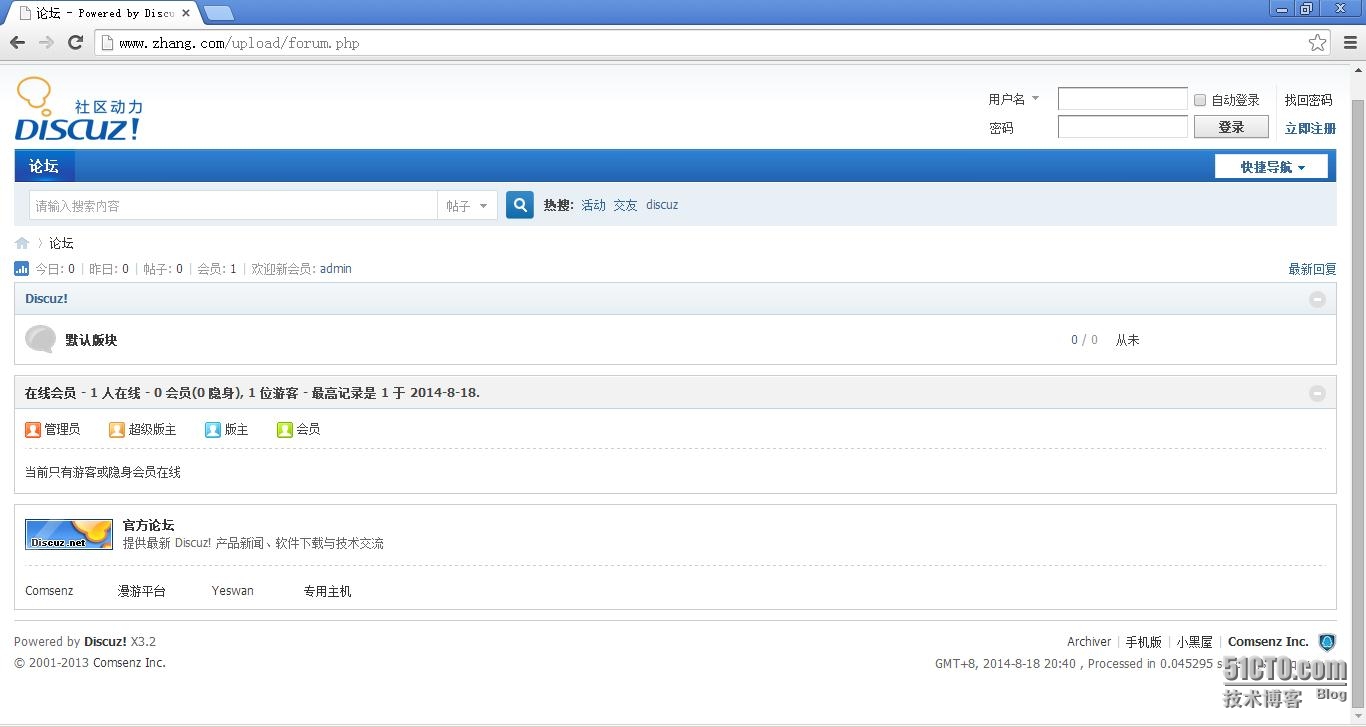The width and height of the screenshot is (1366, 727).
Task: Open a new browser tab
Action: 218,13
